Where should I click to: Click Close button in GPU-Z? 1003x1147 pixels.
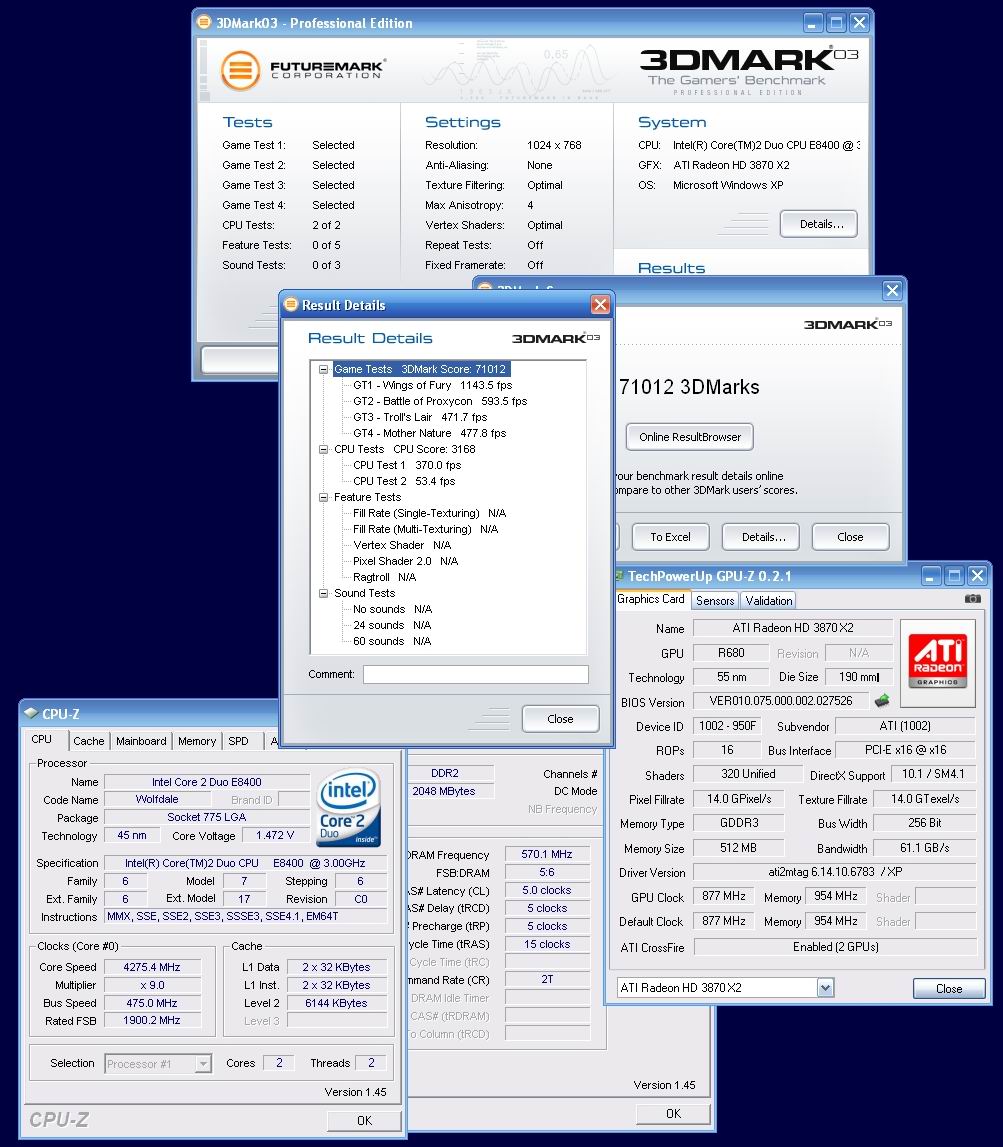click(x=949, y=988)
